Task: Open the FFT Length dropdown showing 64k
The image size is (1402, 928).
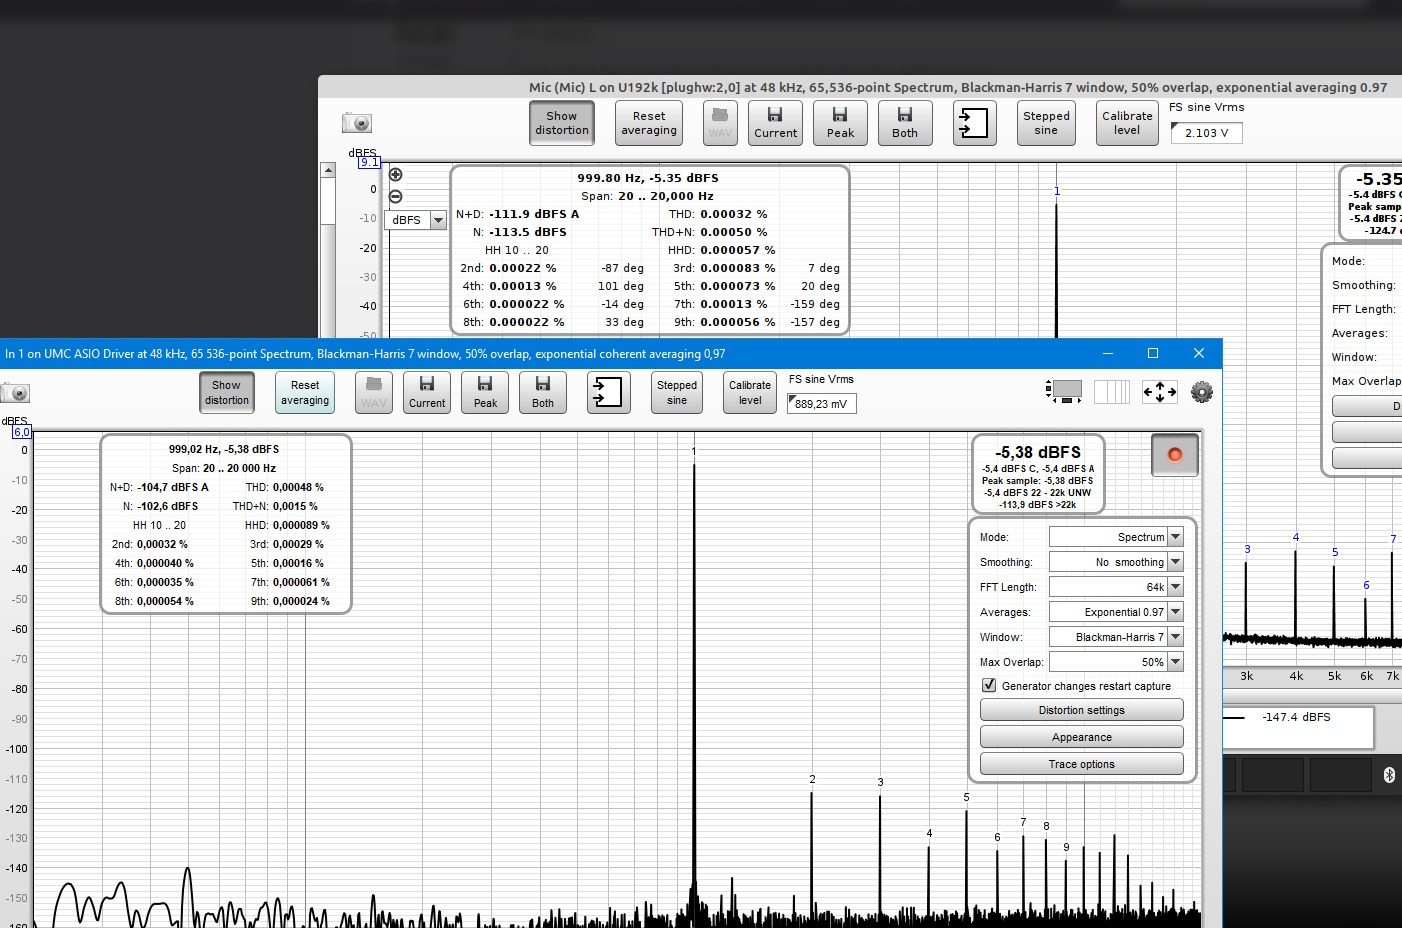Action: pyautogui.click(x=1115, y=587)
